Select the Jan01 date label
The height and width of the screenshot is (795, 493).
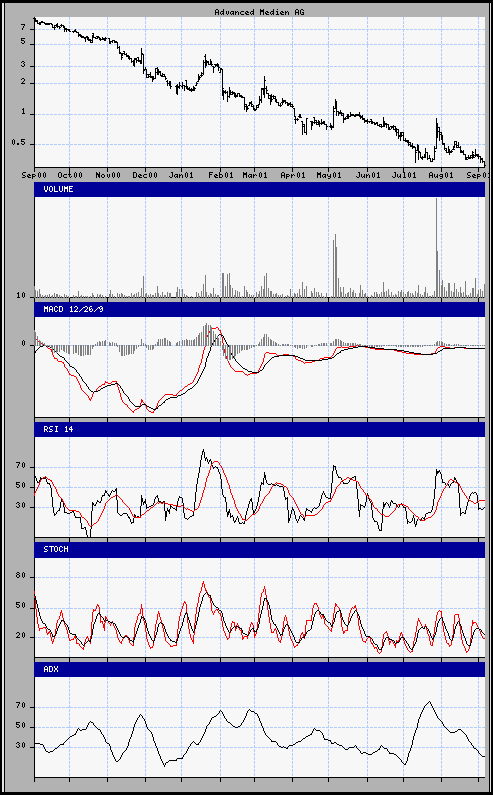click(181, 175)
